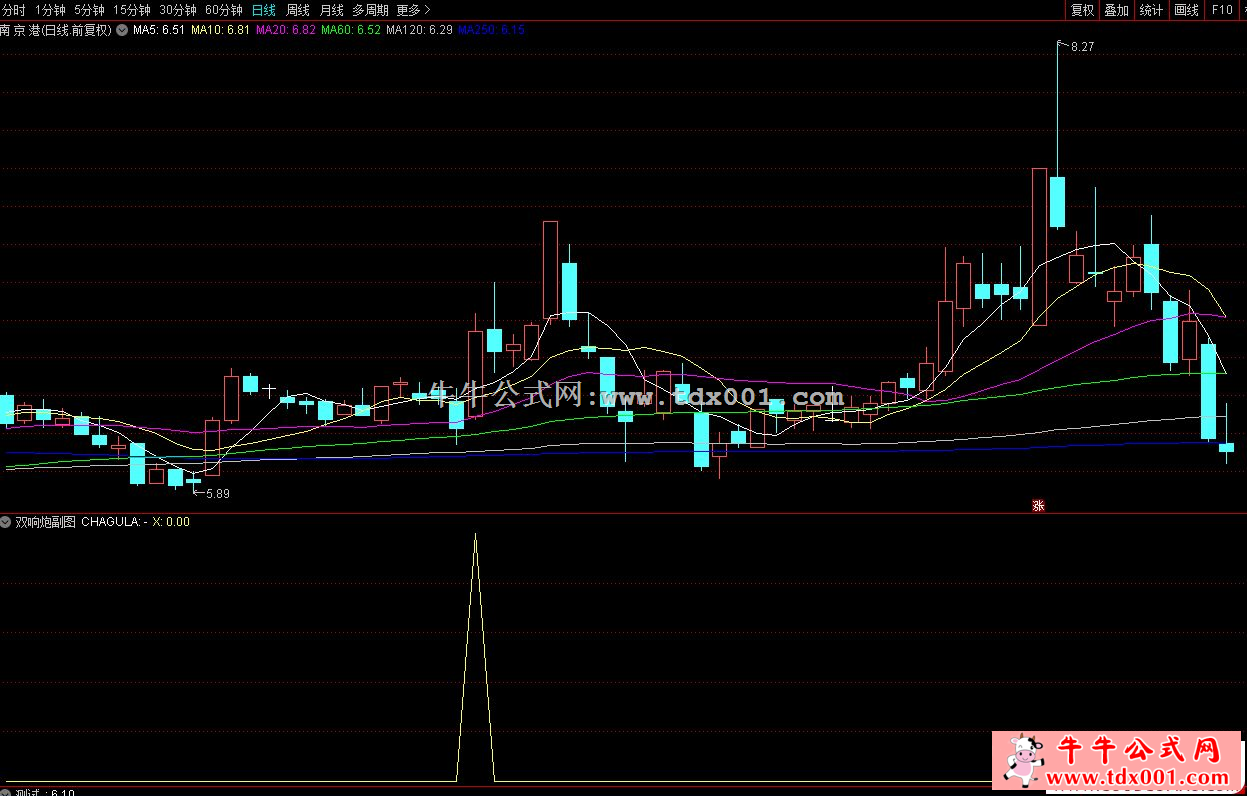Screen dimensions: 1247x796
Task: Select the 日线 daily tab
Action: 264,10
